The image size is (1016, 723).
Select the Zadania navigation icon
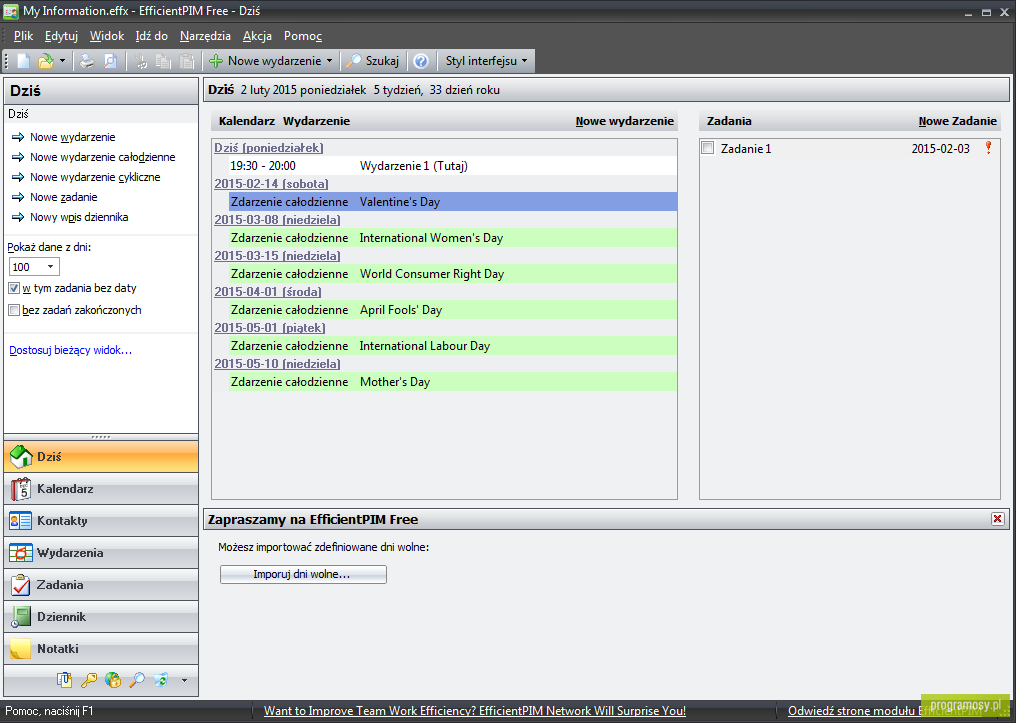click(21, 585)
